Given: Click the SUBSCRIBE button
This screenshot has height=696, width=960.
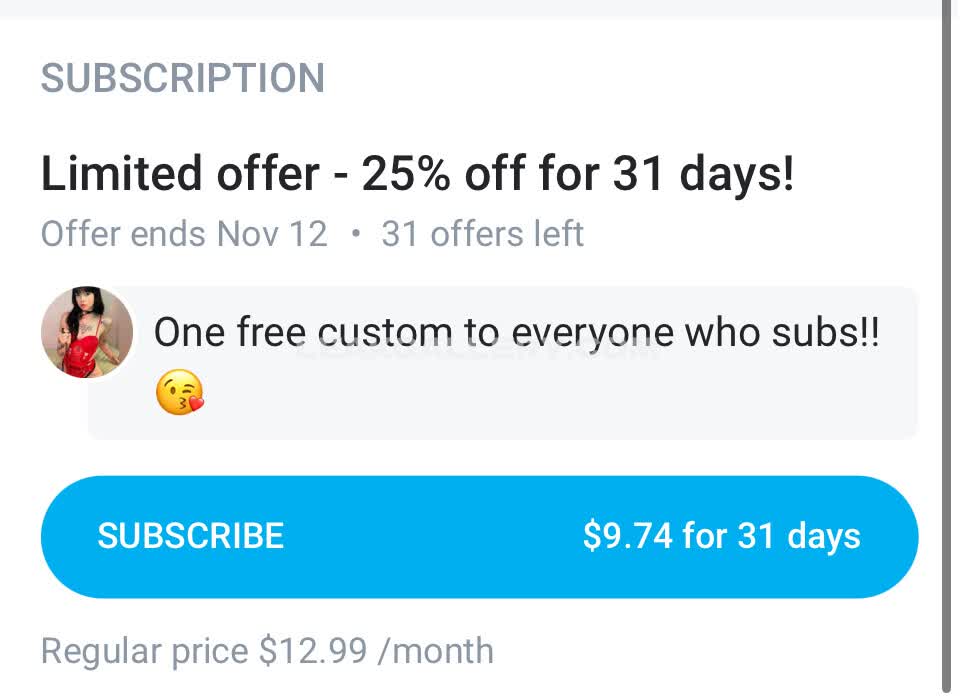Looking at the screenshot, I should [x=479, y=536].
